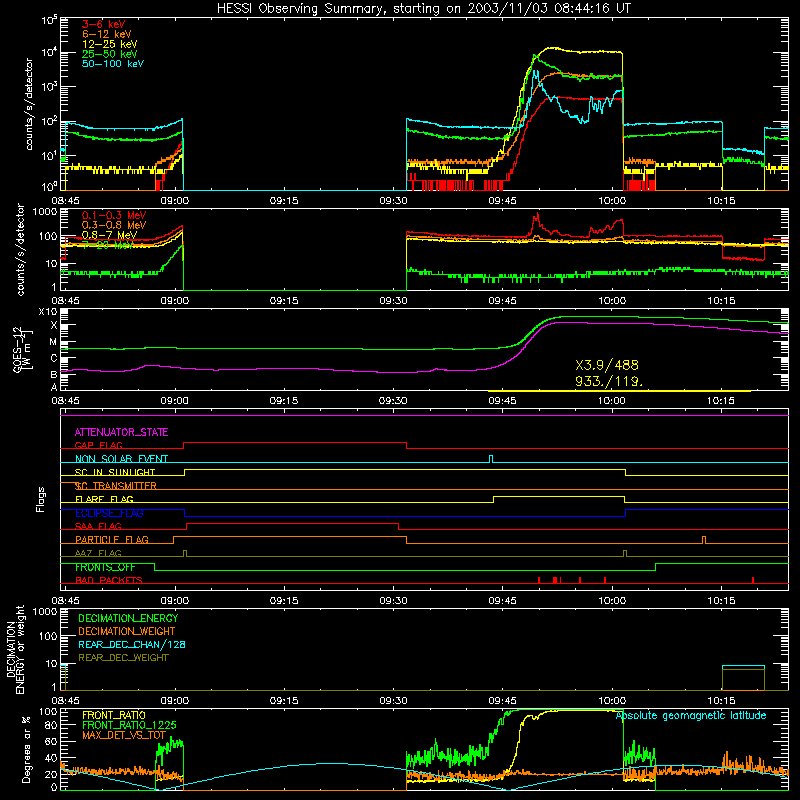Click the decimation box near 10:15
The image size is (800, 800).
[743, 678]
